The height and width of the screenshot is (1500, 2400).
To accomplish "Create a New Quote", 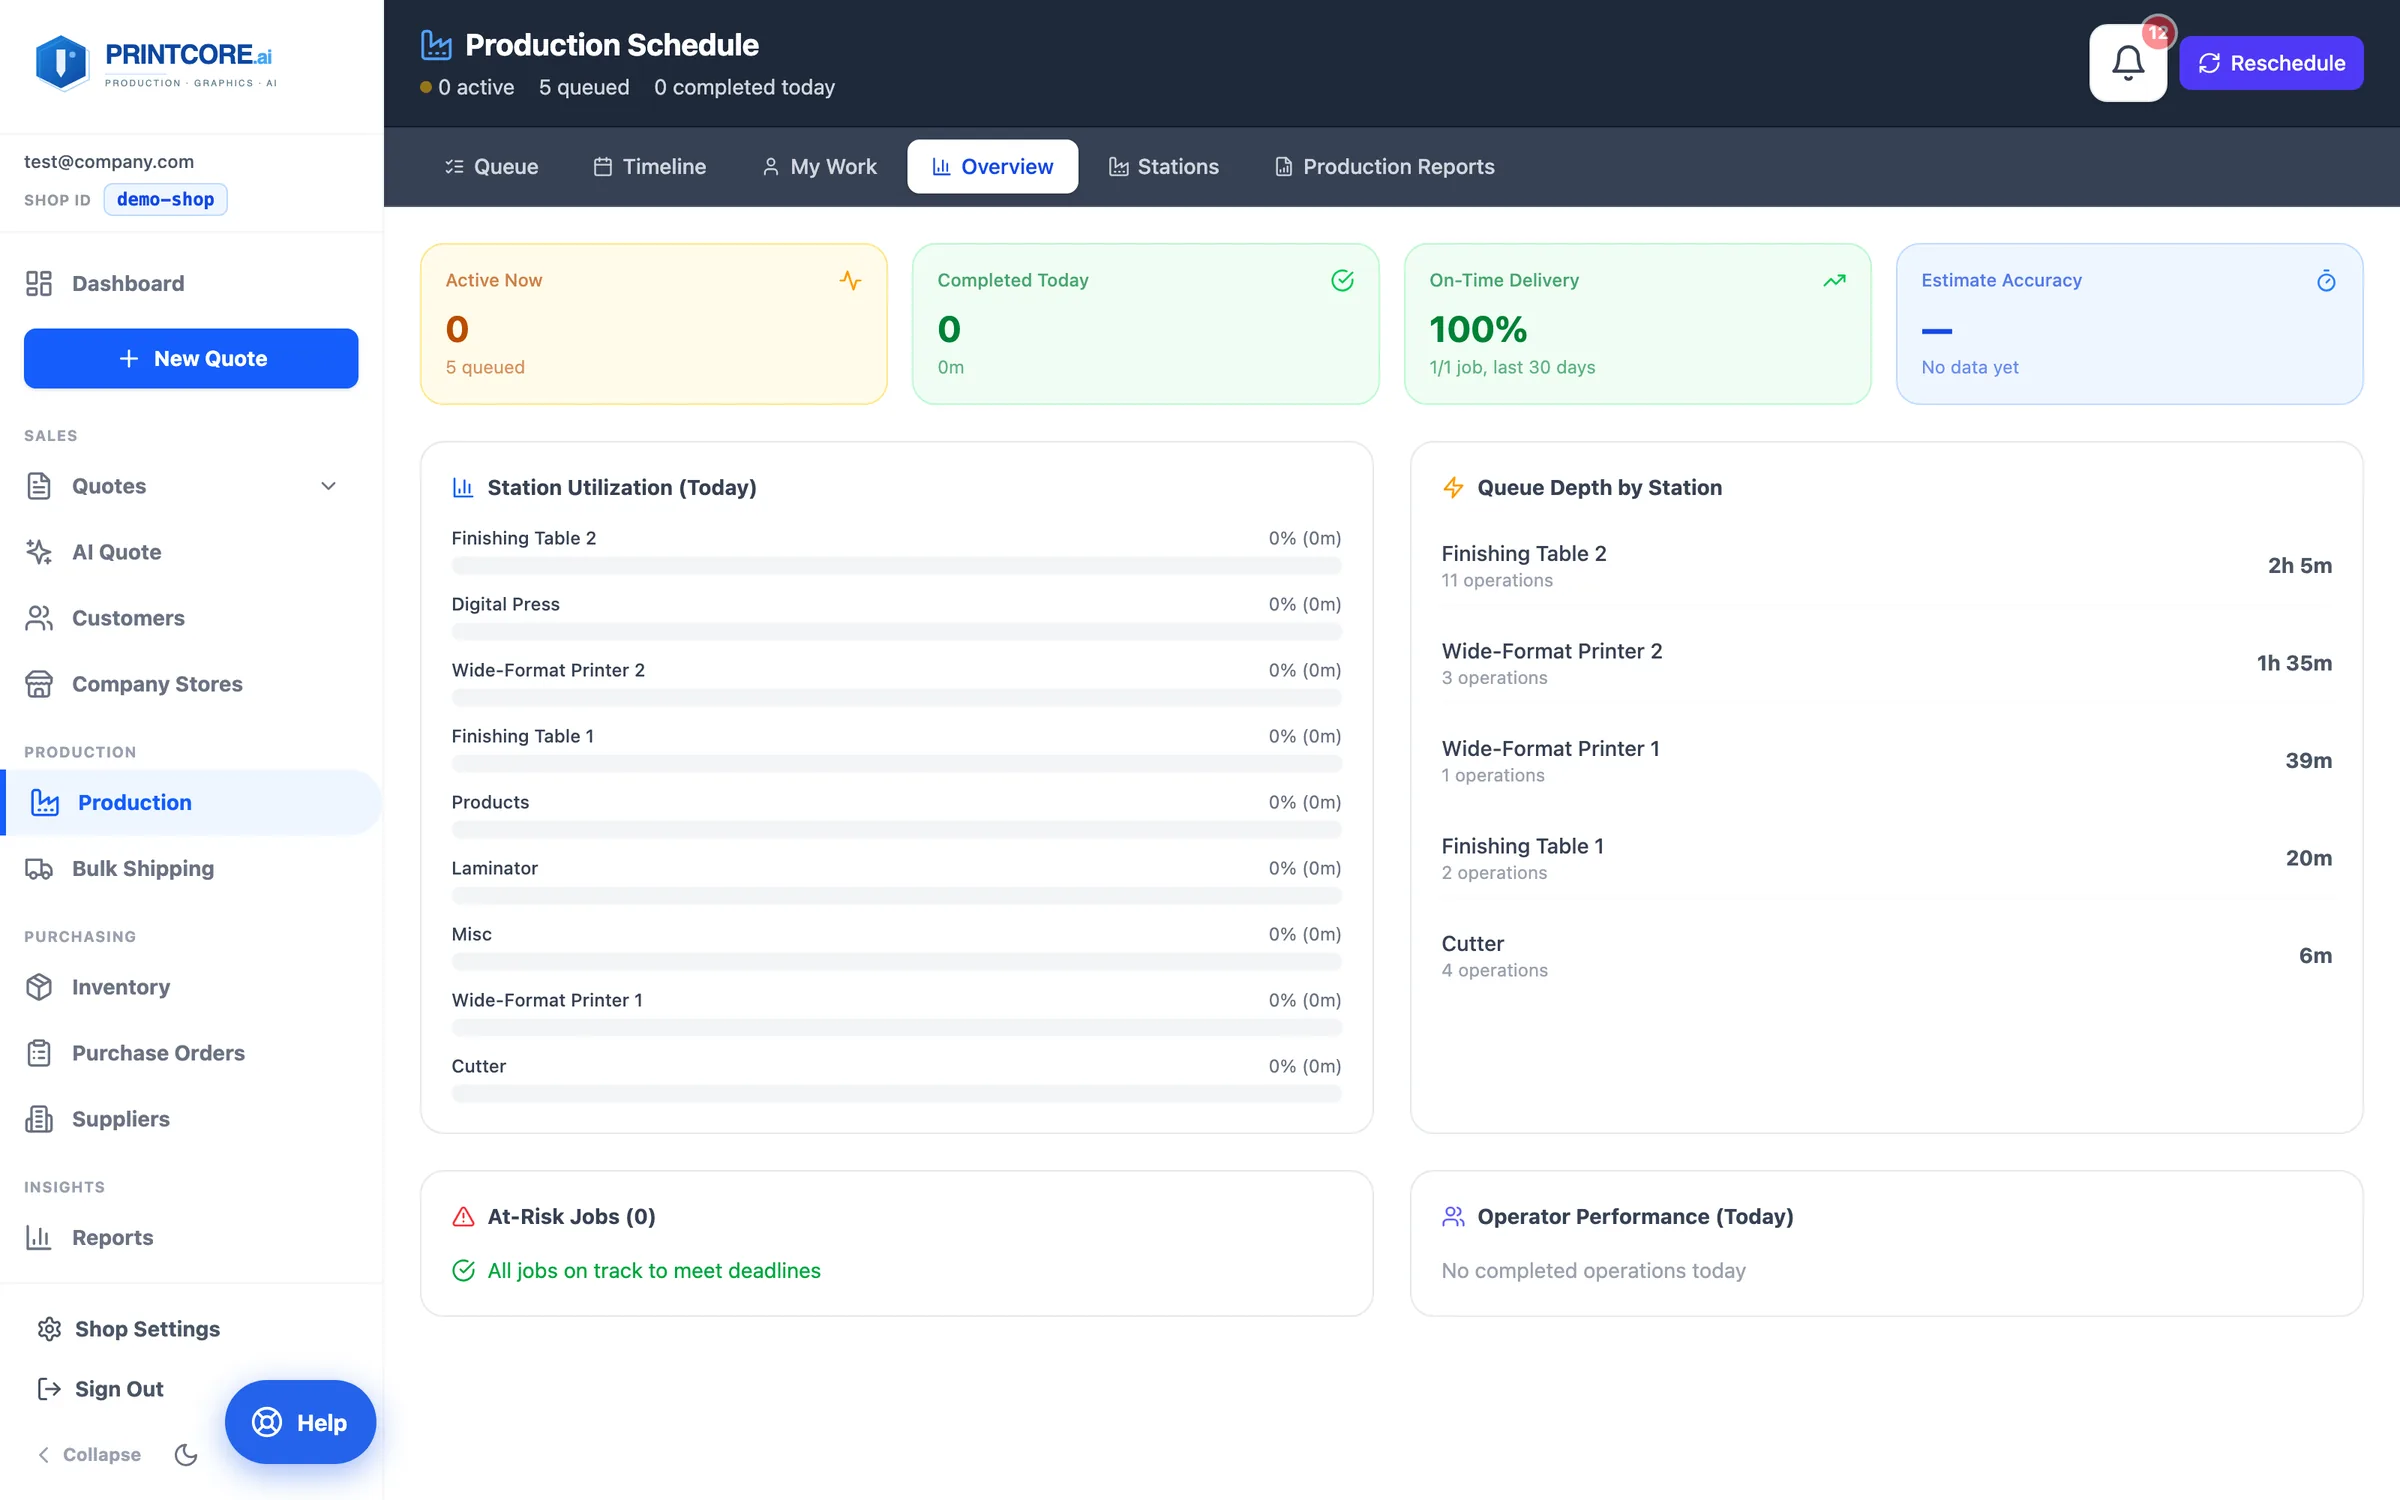I will pyautogui.click(x=191, y=358).
